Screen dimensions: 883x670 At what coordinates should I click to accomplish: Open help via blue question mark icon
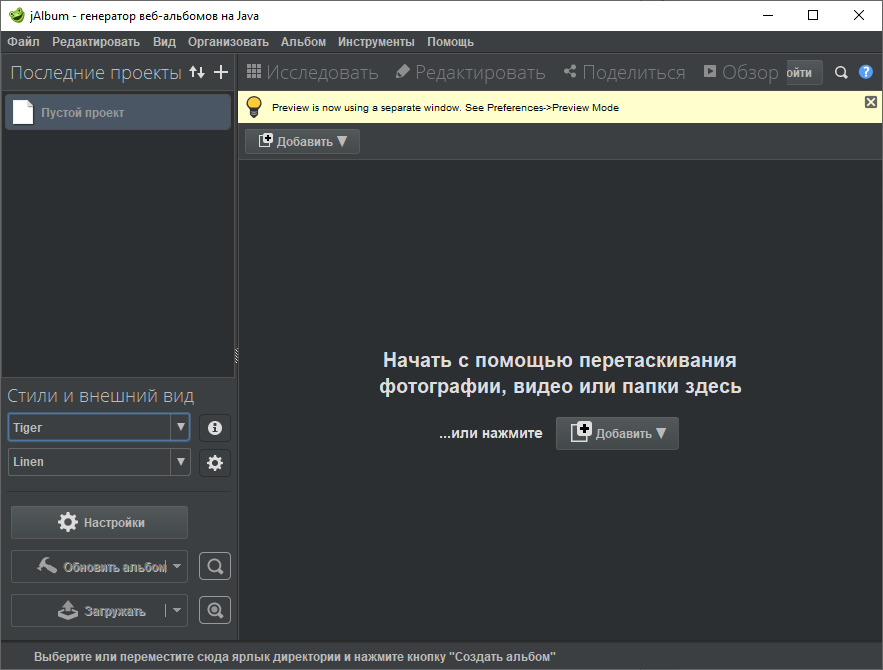[866, 72]
